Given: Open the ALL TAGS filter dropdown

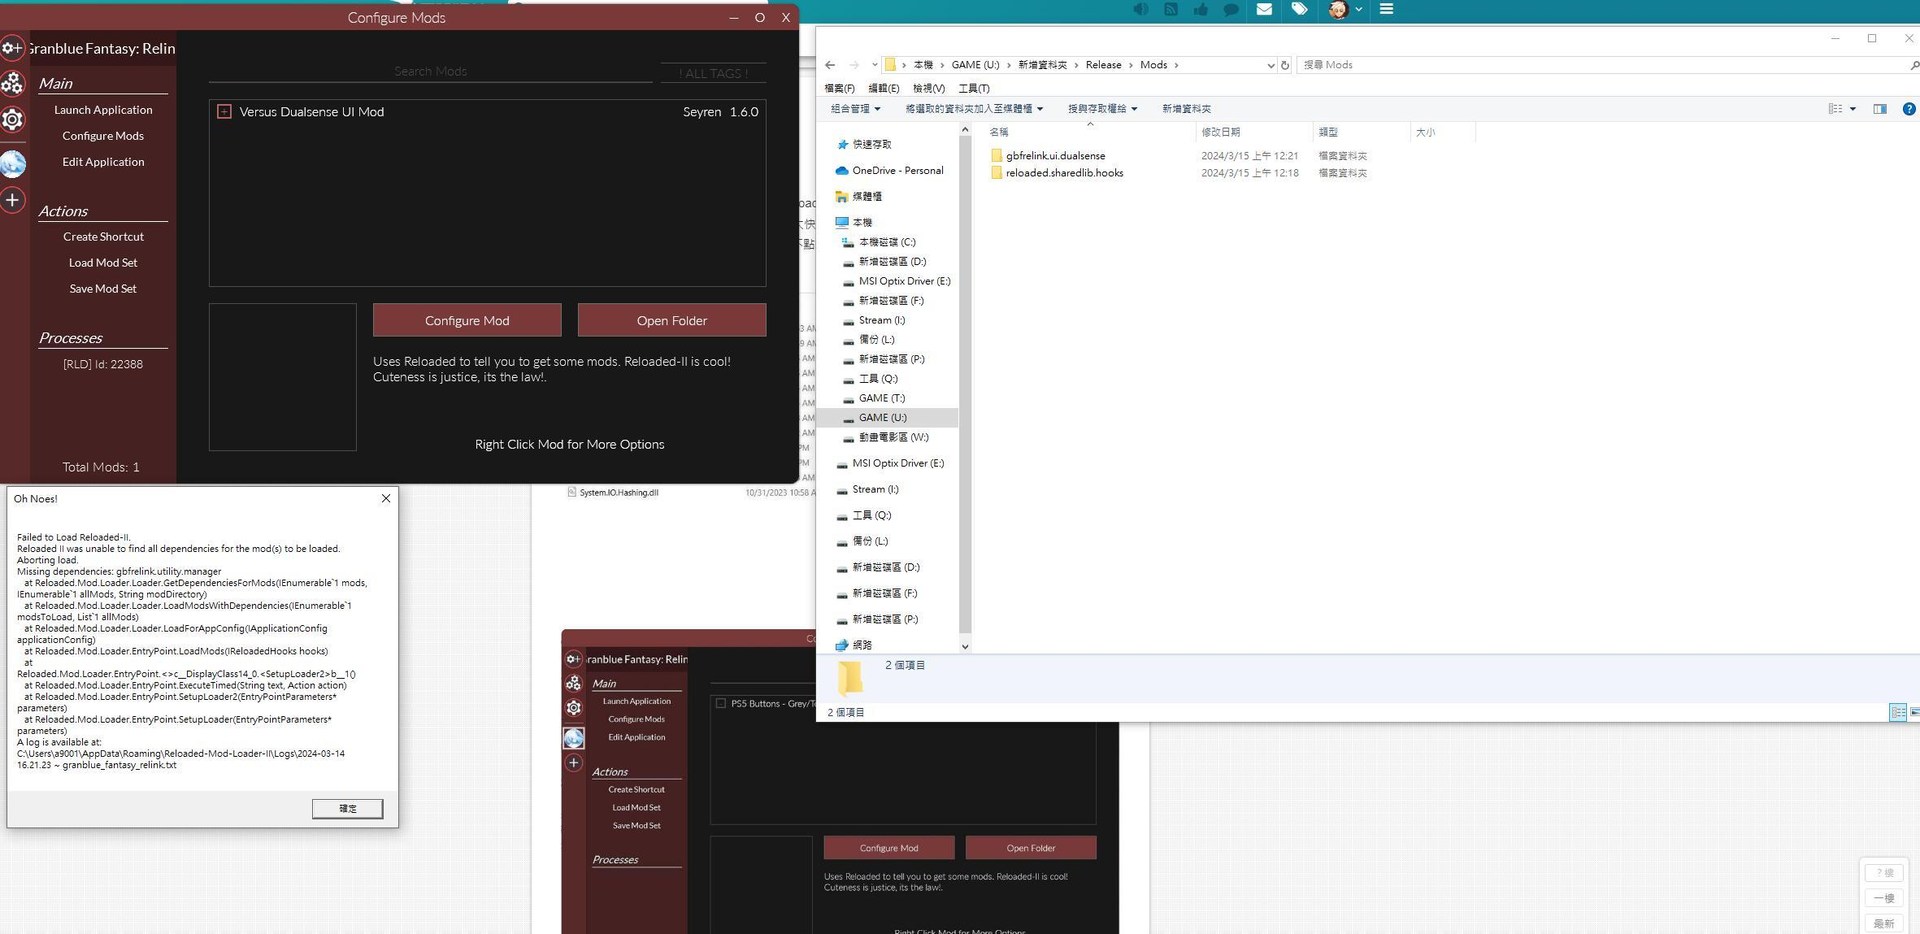Looking at the screenshot, I should click(x=712, y=73).
